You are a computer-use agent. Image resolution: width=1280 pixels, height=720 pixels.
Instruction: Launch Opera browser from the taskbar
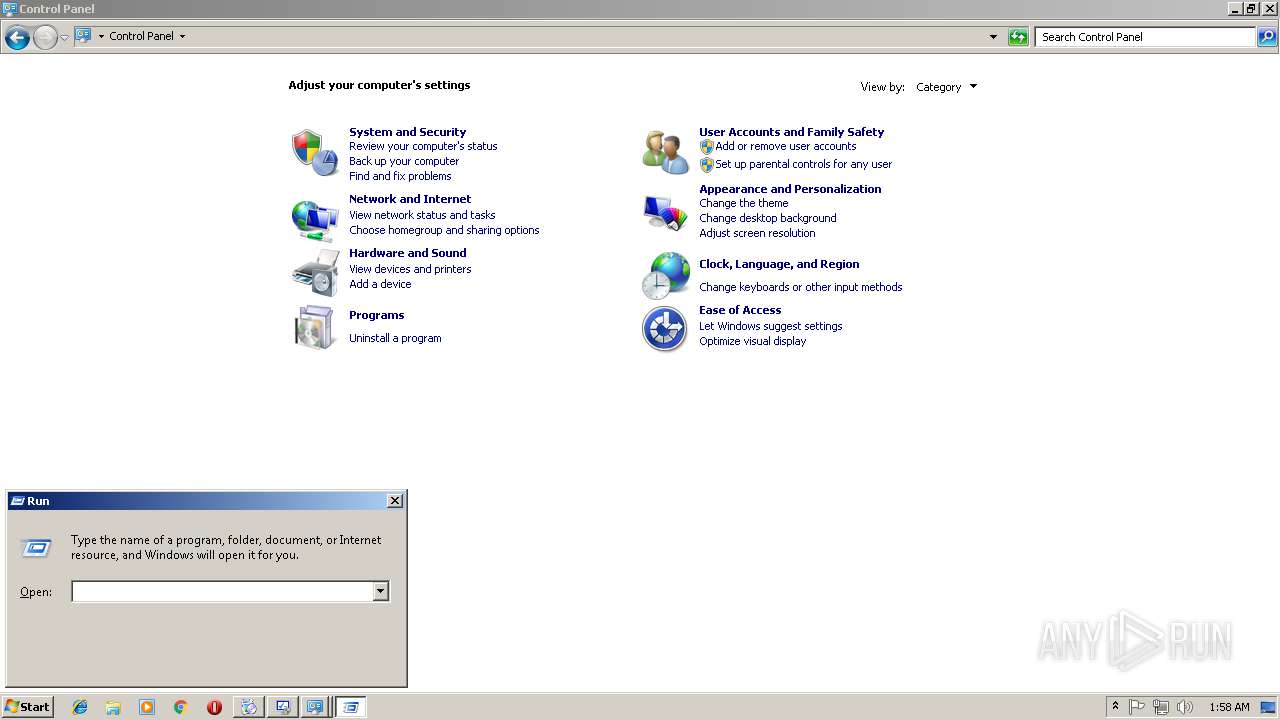coord(214,707)
